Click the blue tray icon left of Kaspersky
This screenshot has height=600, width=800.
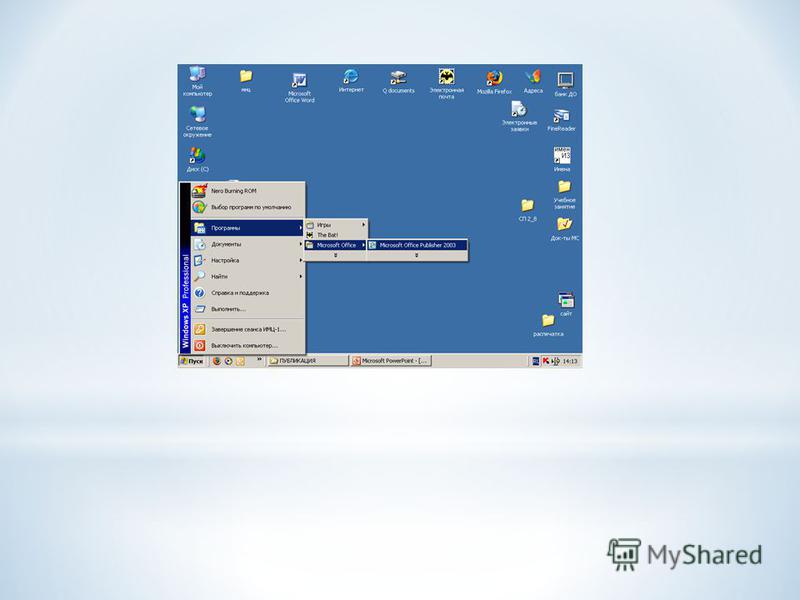[x=536, y=361]
